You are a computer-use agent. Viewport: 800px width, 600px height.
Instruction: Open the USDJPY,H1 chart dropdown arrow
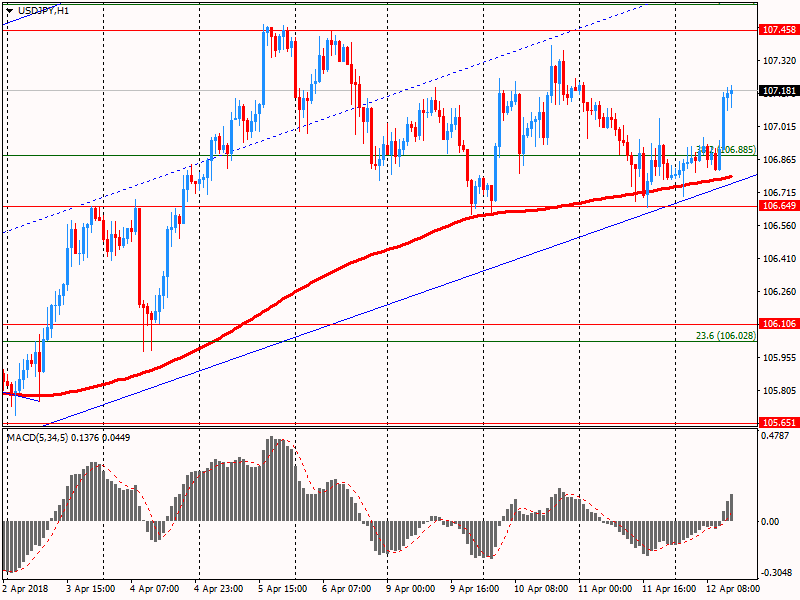pos(10,11)
